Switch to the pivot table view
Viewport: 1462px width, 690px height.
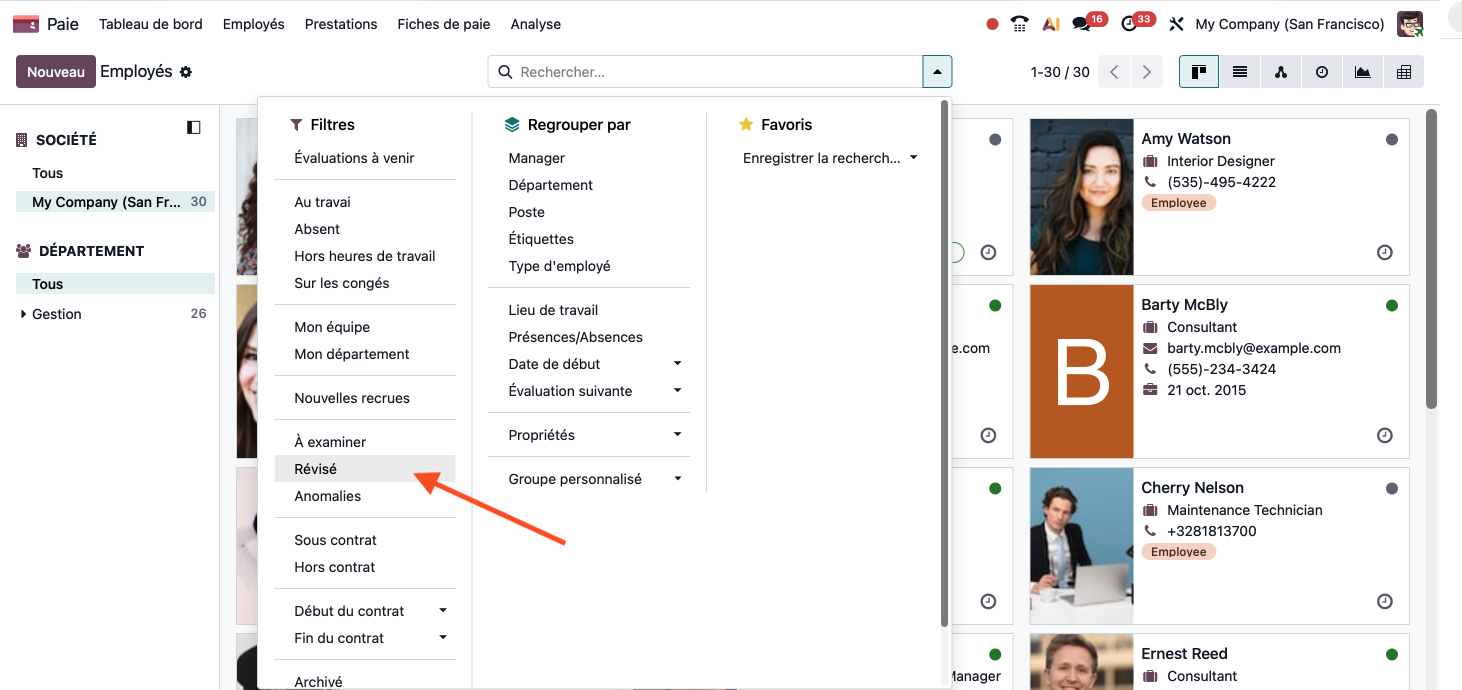click(x=1404, y=72)
